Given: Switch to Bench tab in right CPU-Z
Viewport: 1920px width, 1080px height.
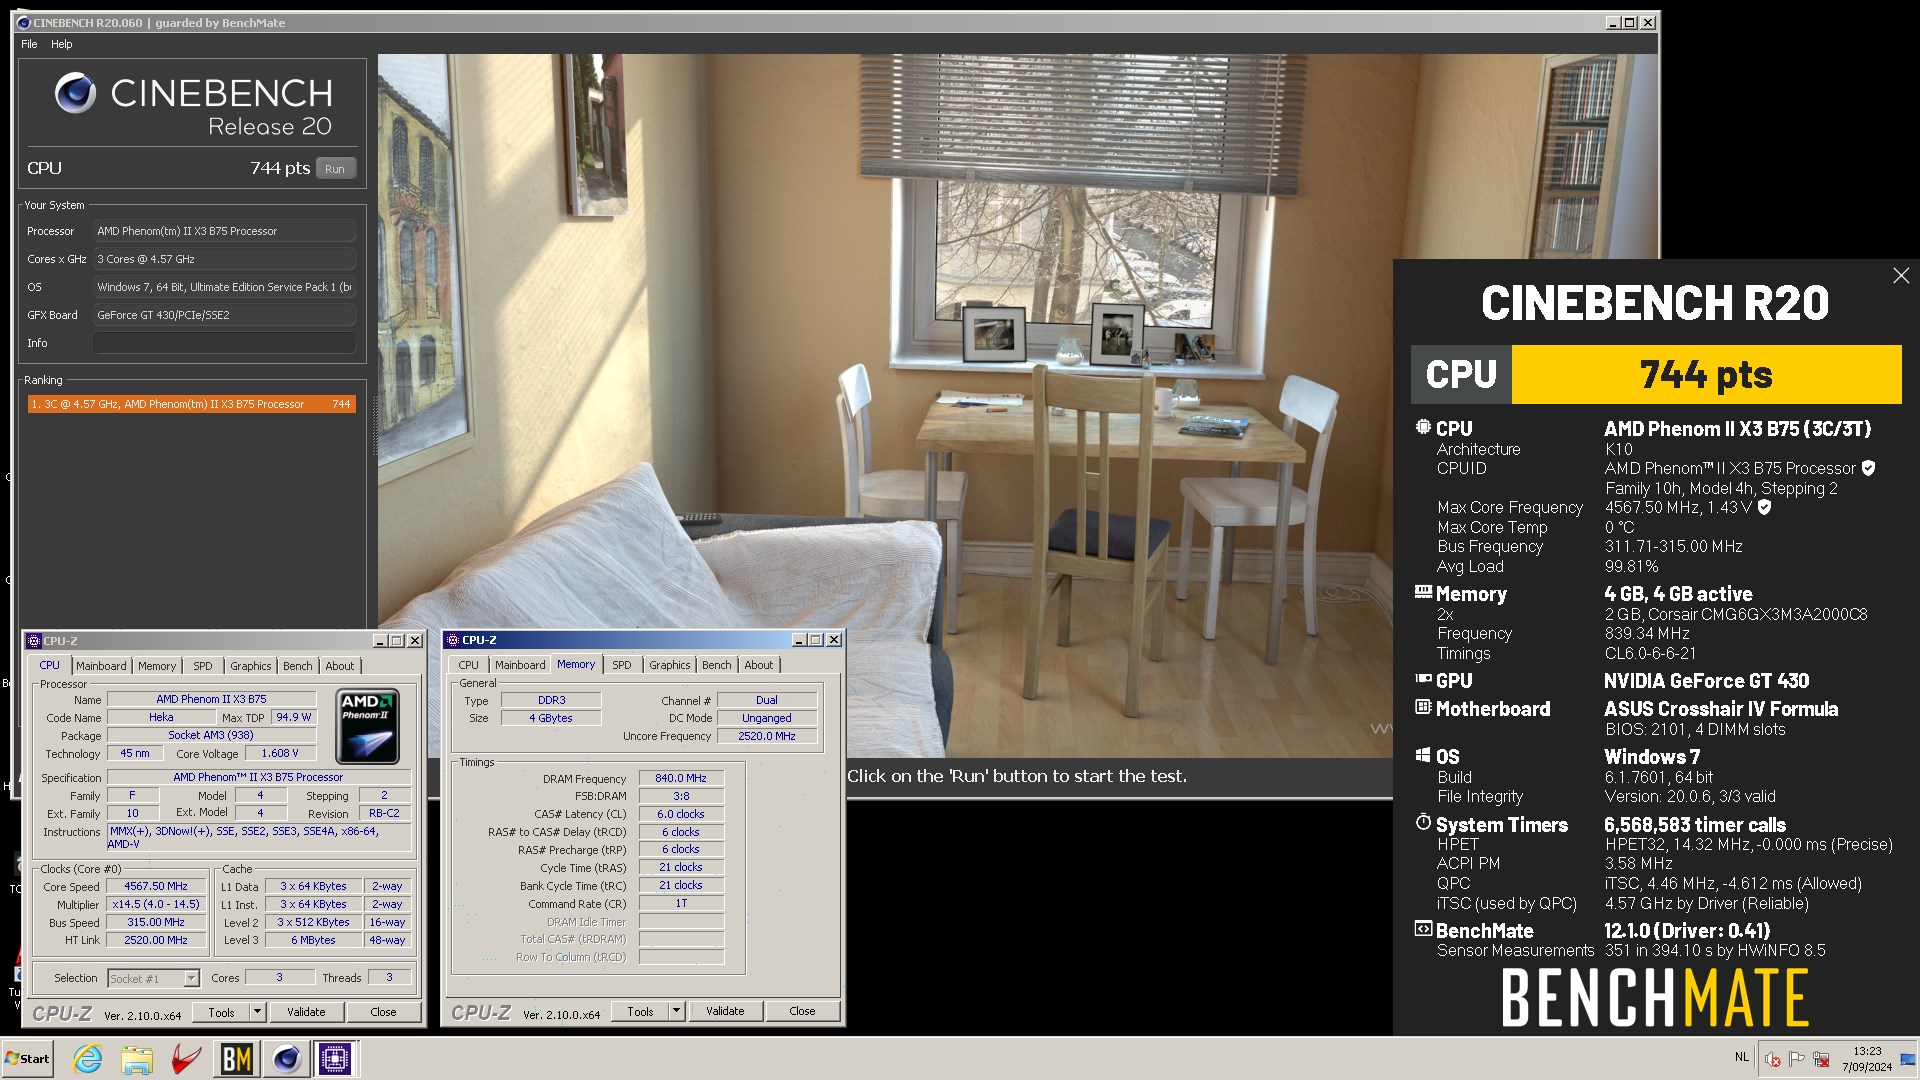Looking at the screenshot, I should [717, 665].
